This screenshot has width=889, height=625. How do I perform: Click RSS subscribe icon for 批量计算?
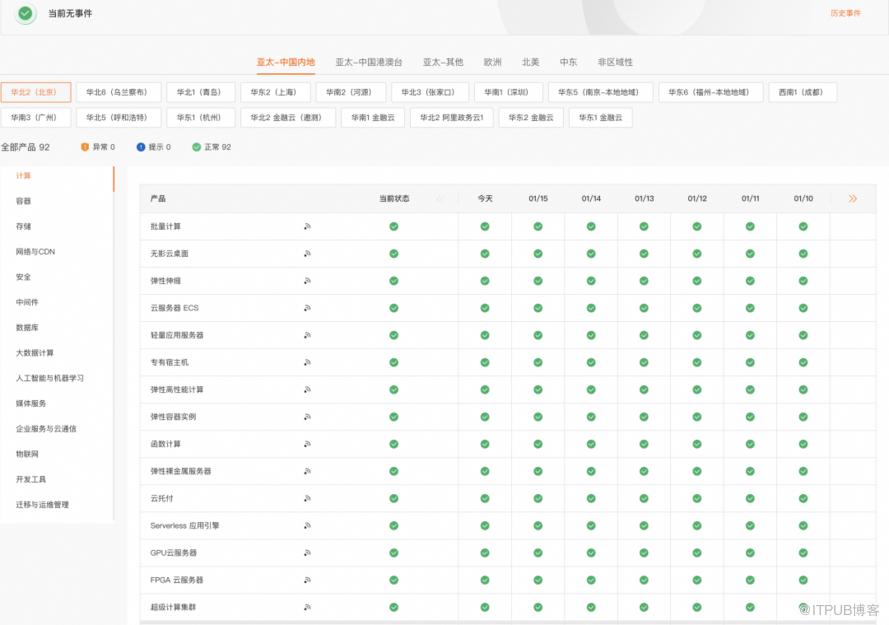[307, 226]
